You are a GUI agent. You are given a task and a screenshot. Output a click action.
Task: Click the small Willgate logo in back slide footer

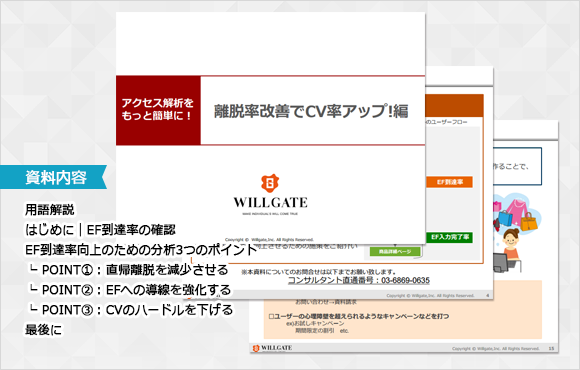[272, 348]
